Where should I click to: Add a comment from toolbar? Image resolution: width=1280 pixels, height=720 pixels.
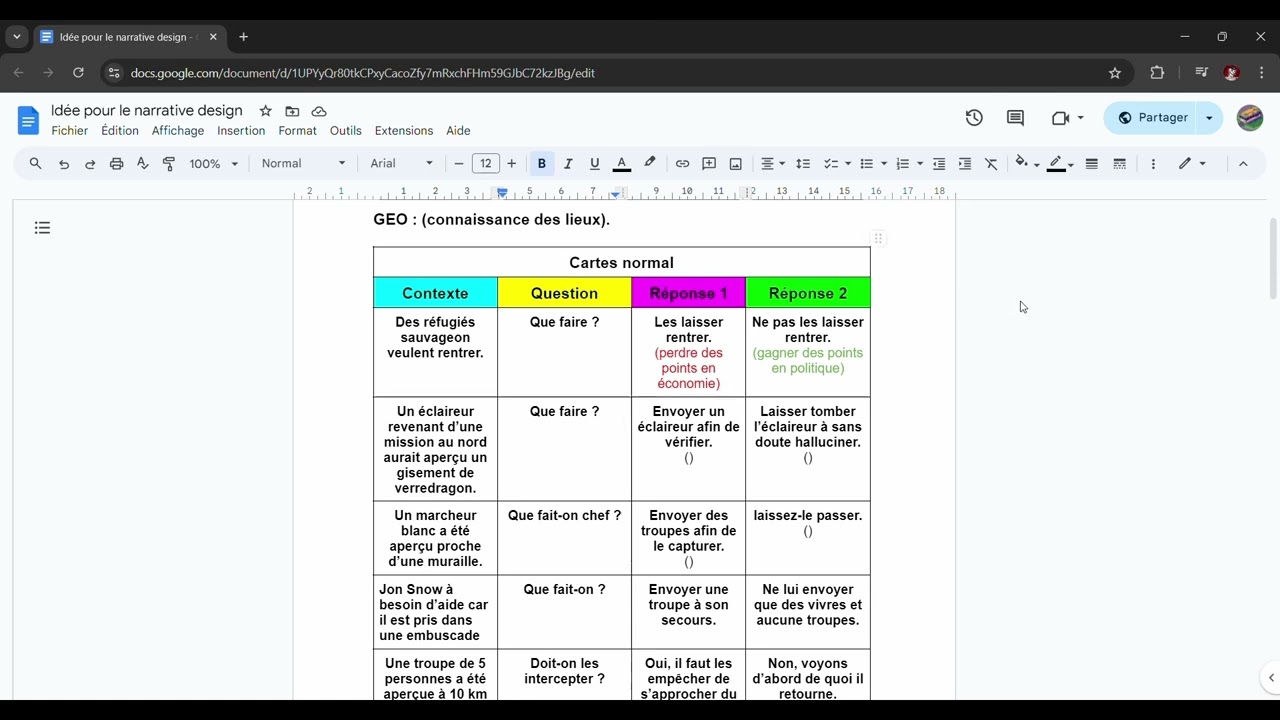(709, 164)
